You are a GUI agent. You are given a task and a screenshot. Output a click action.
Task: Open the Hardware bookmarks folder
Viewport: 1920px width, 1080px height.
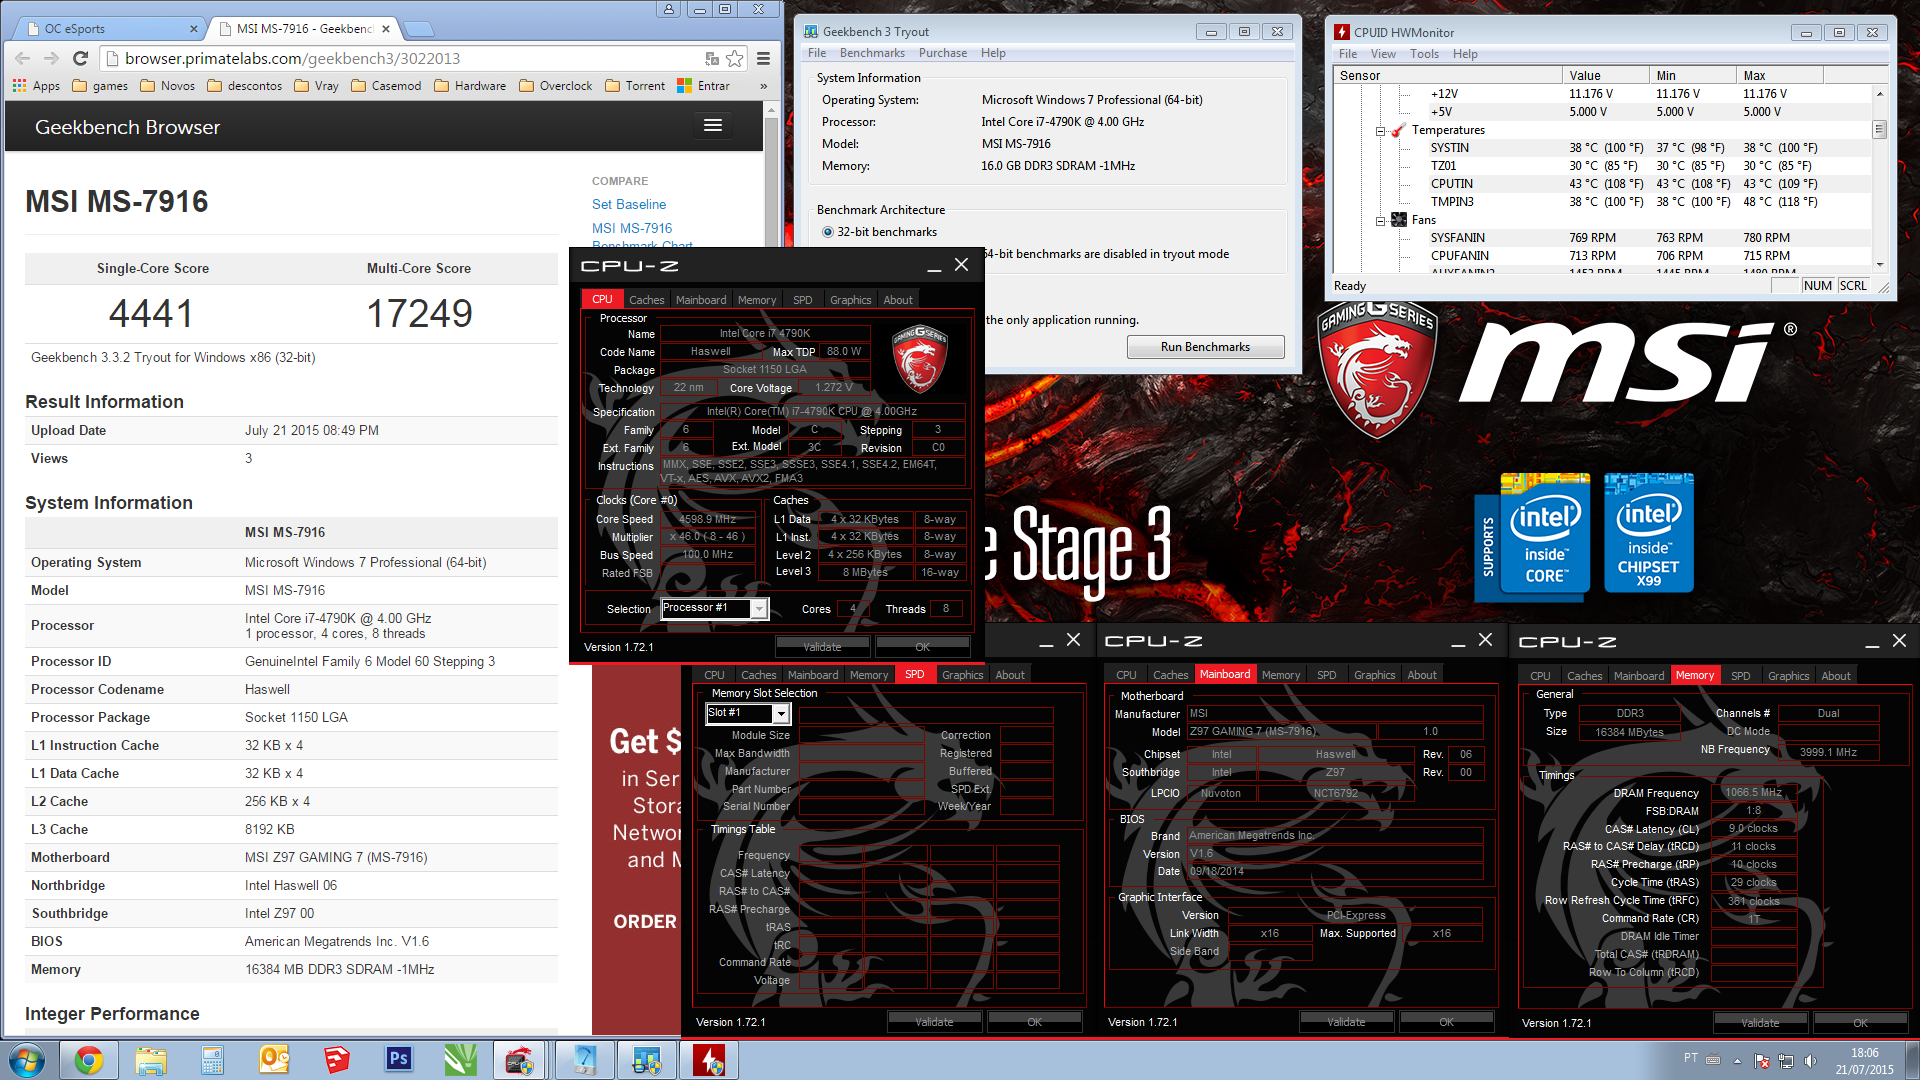click(470, 86)
